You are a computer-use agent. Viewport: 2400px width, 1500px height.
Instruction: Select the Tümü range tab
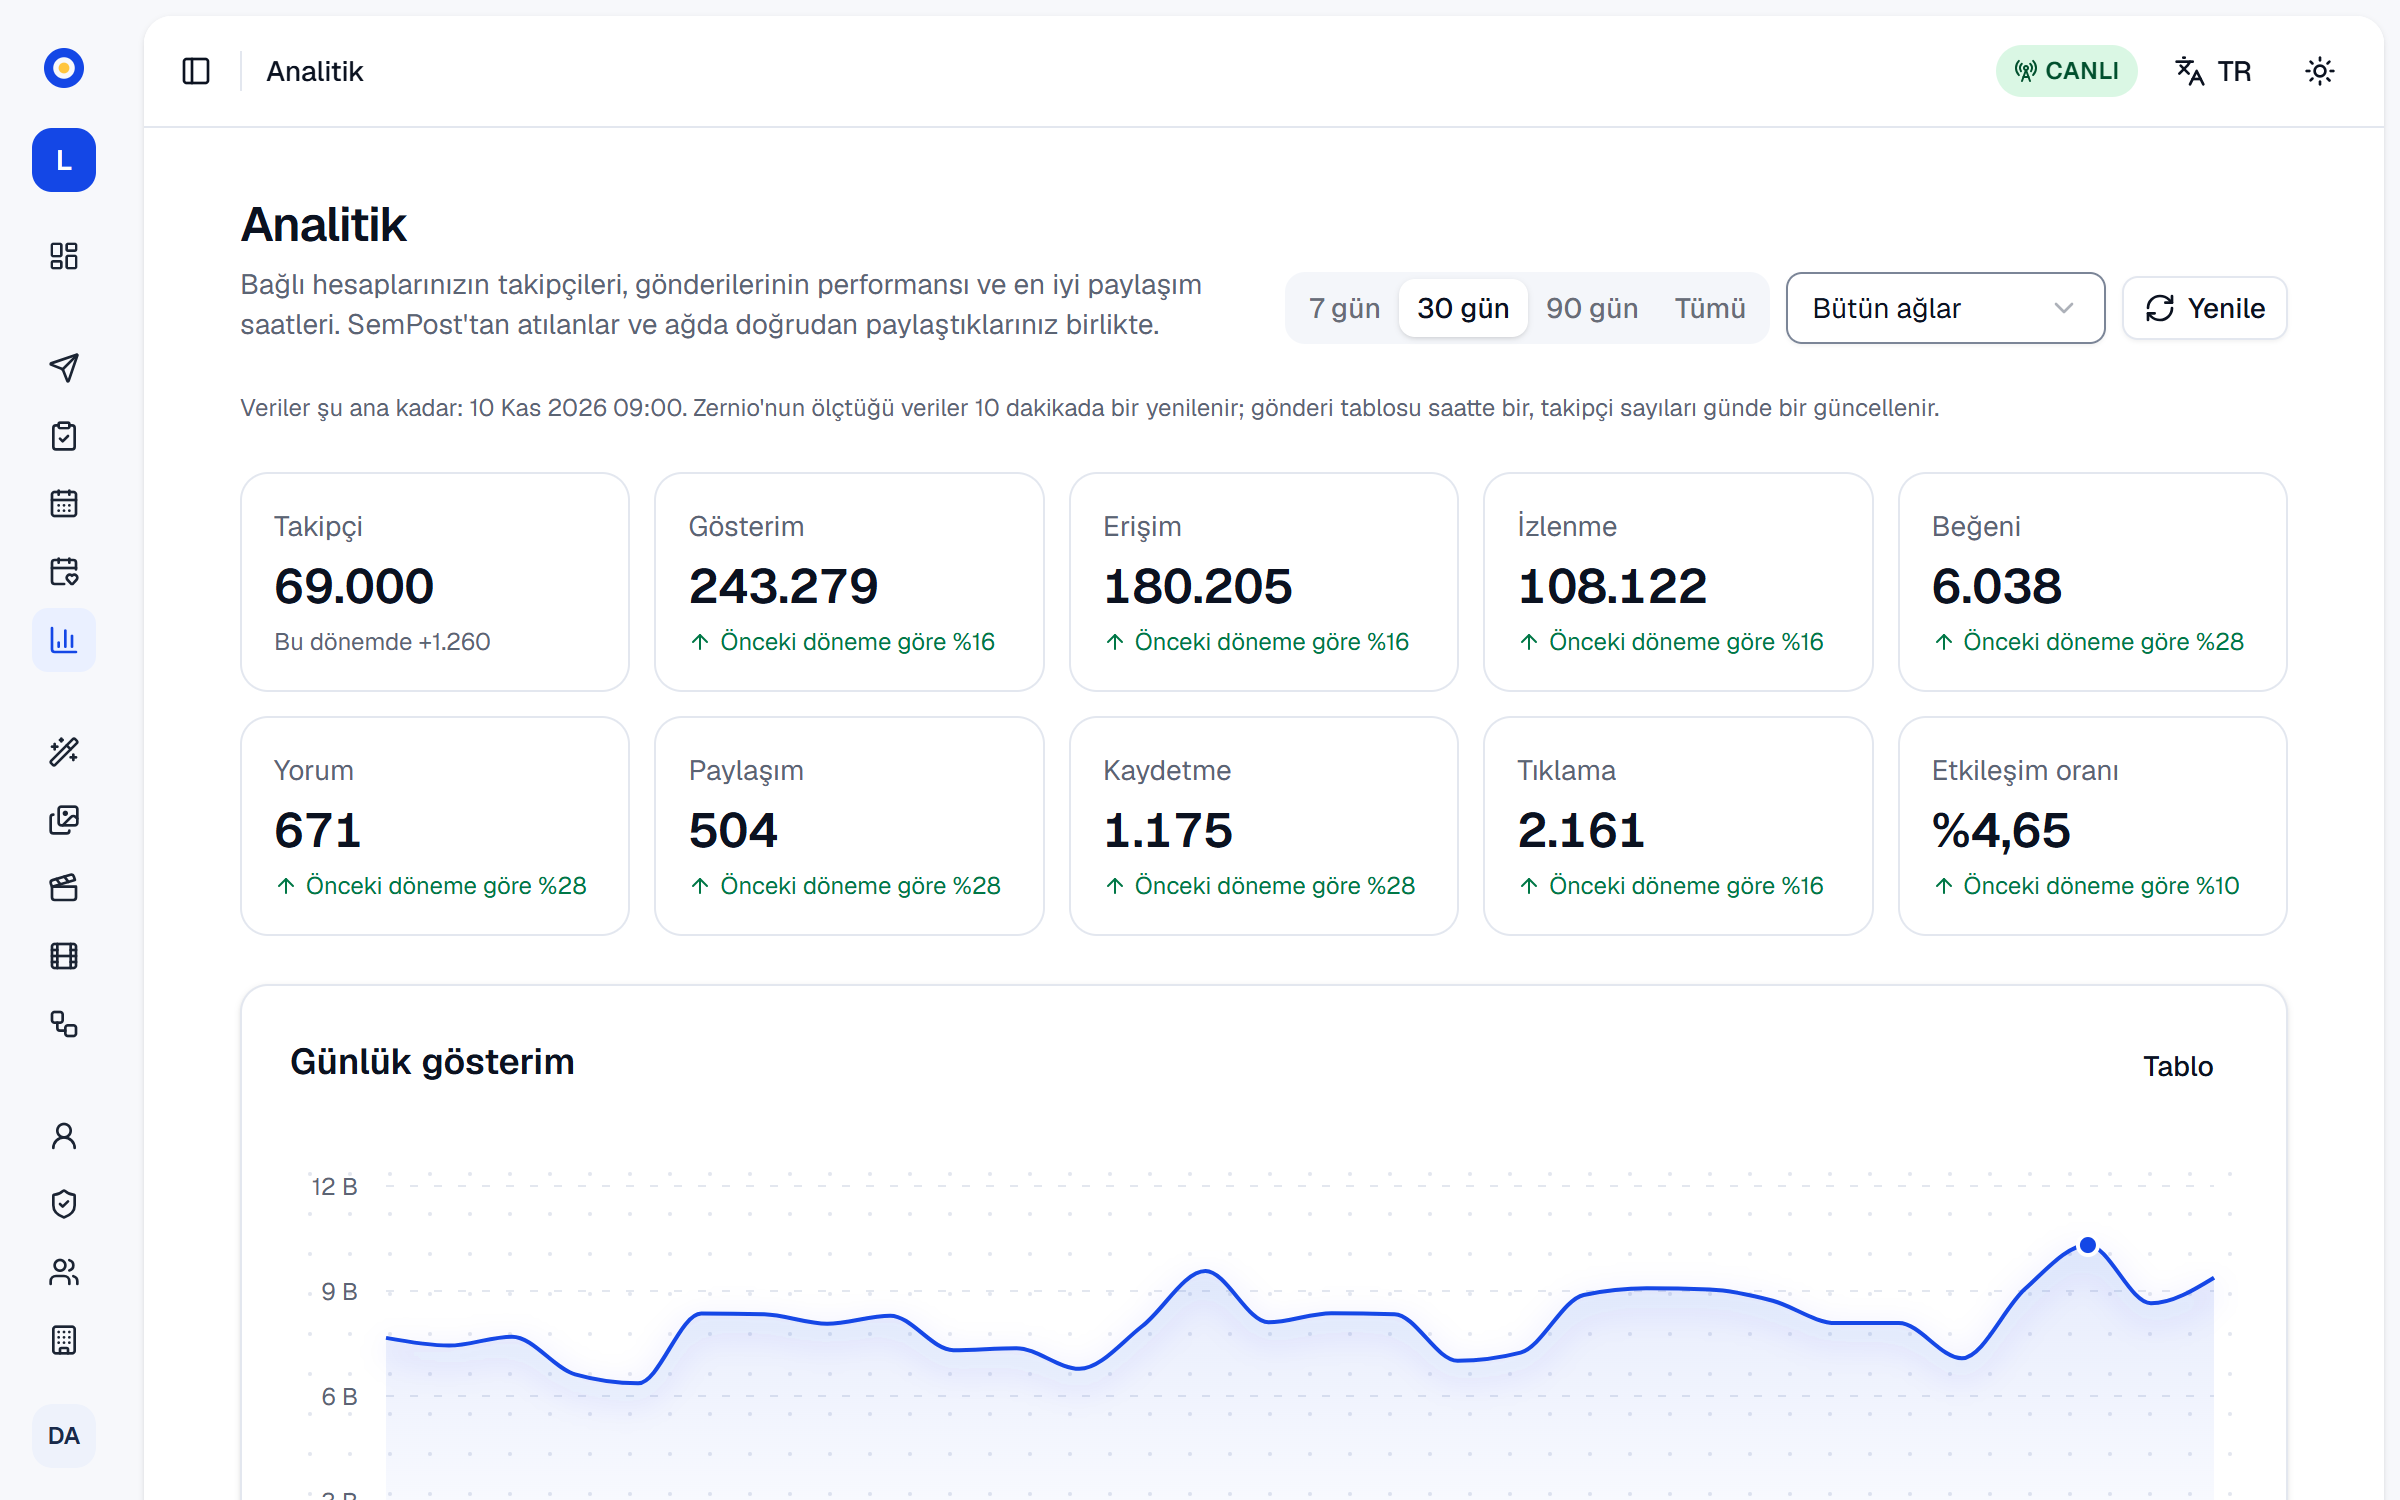pos(1710,308)
